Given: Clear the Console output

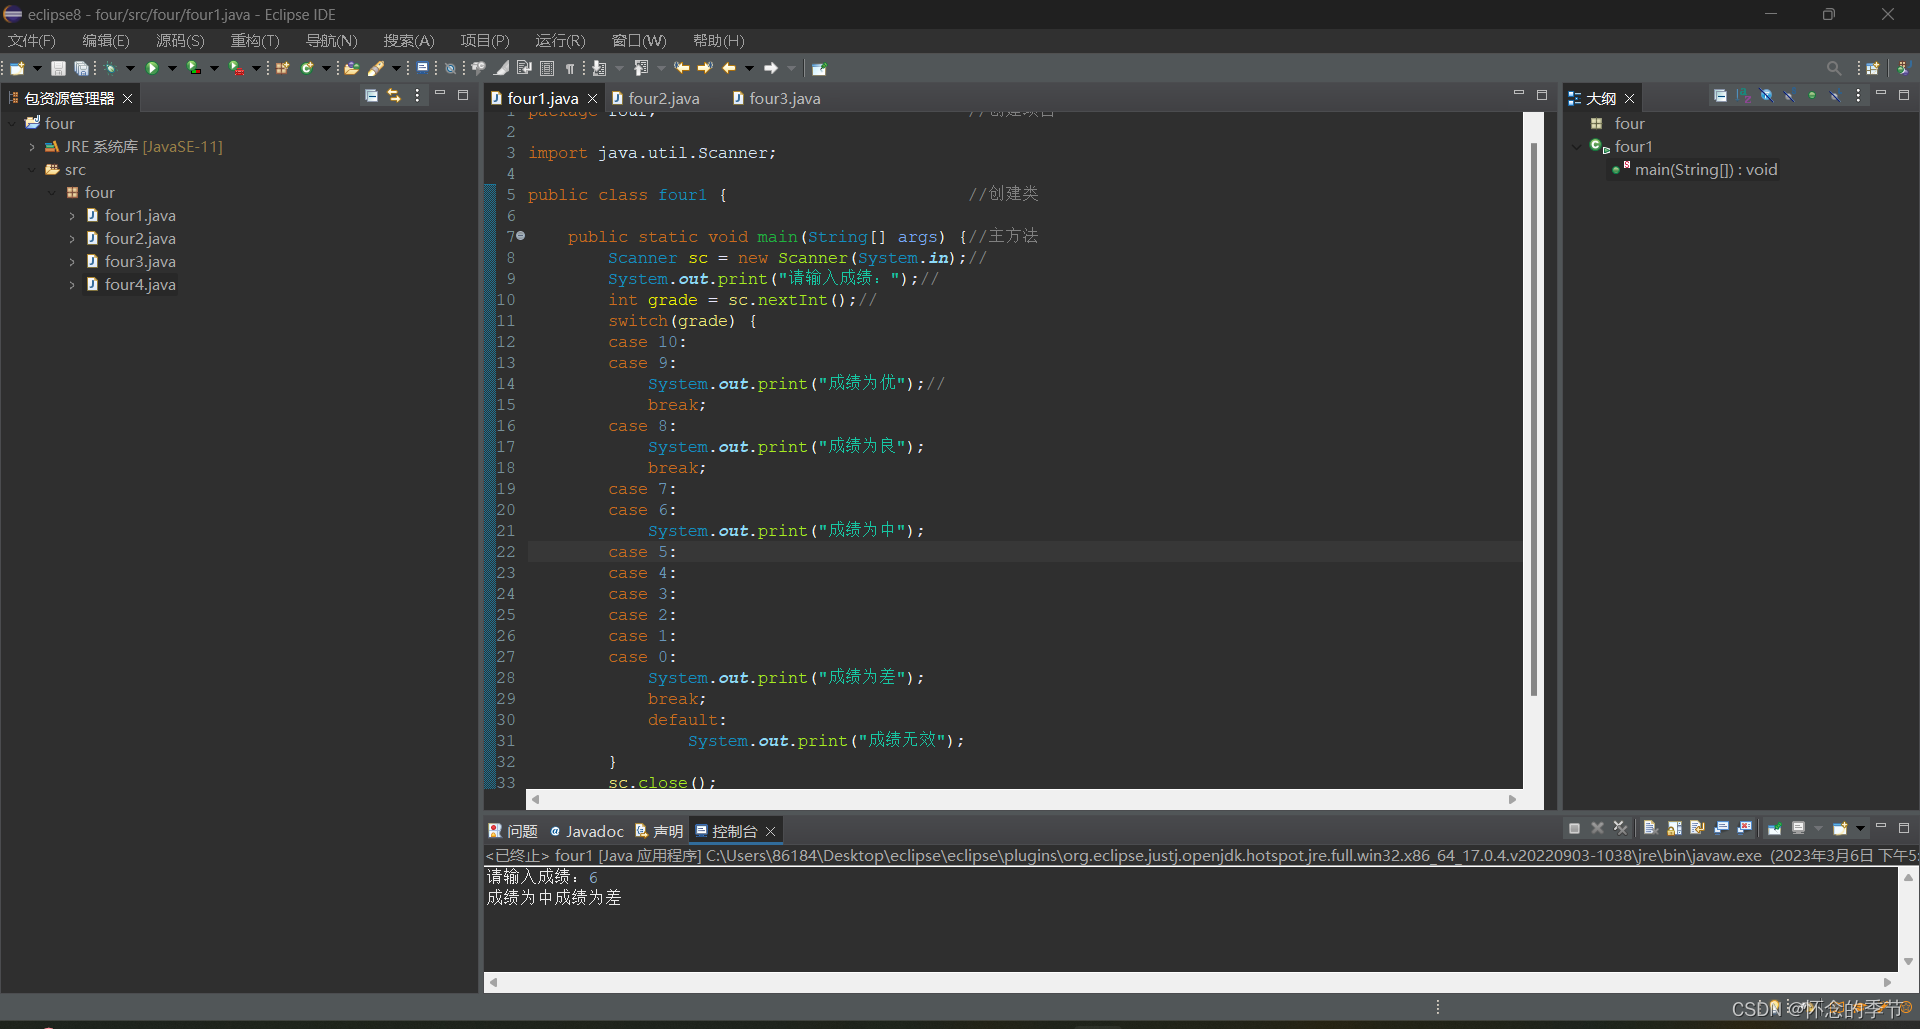Looking at the screenshot, I should (1651, 829).
